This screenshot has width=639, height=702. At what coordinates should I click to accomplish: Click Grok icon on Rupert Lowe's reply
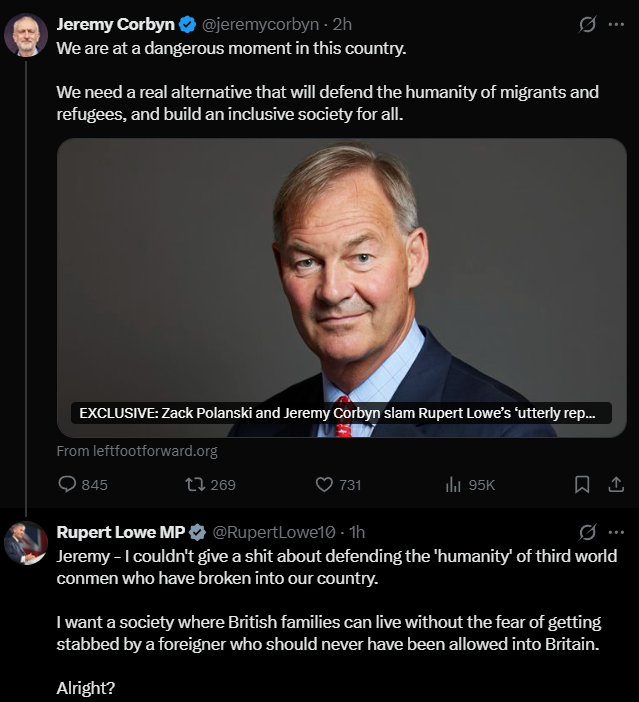[588, 531]
